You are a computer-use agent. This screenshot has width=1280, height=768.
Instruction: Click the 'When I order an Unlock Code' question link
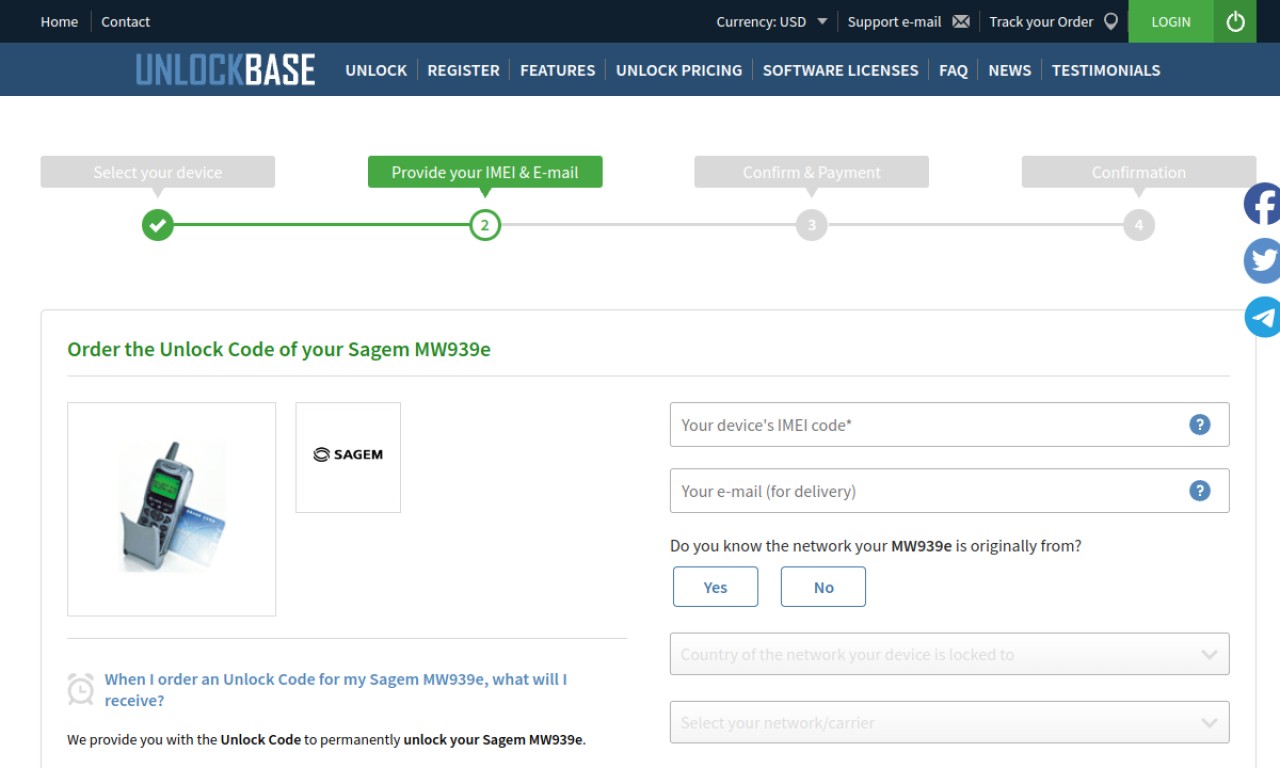(336, 690)
